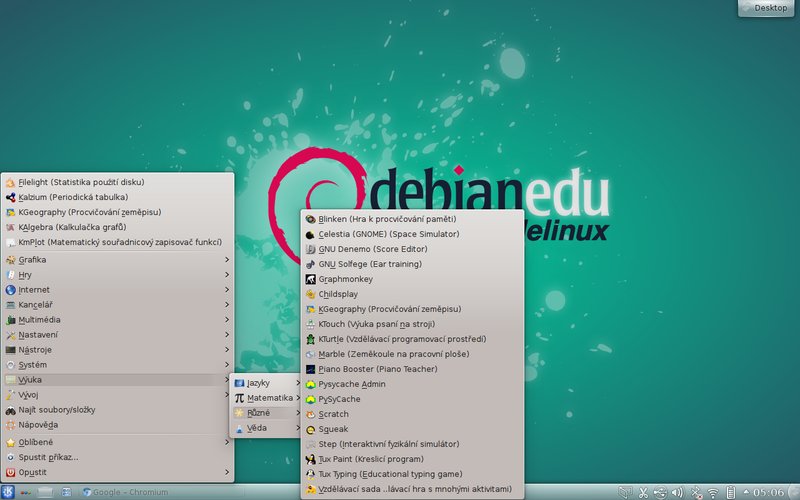Viewport: 800px width, 500px height.
Task: Expand the Oblíbené submenu arrow
Action: pyautogui.click(x=227, y=442)
